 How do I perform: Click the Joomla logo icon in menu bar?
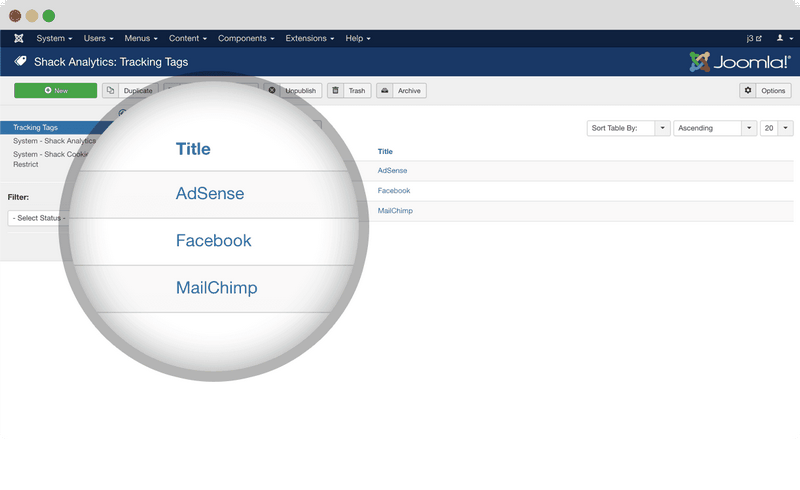click(18, 38)
